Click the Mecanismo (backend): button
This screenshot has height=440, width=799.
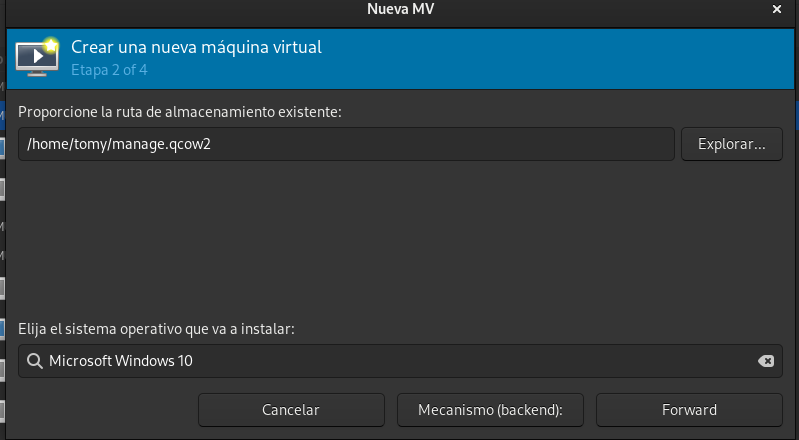tap(490, 409)
